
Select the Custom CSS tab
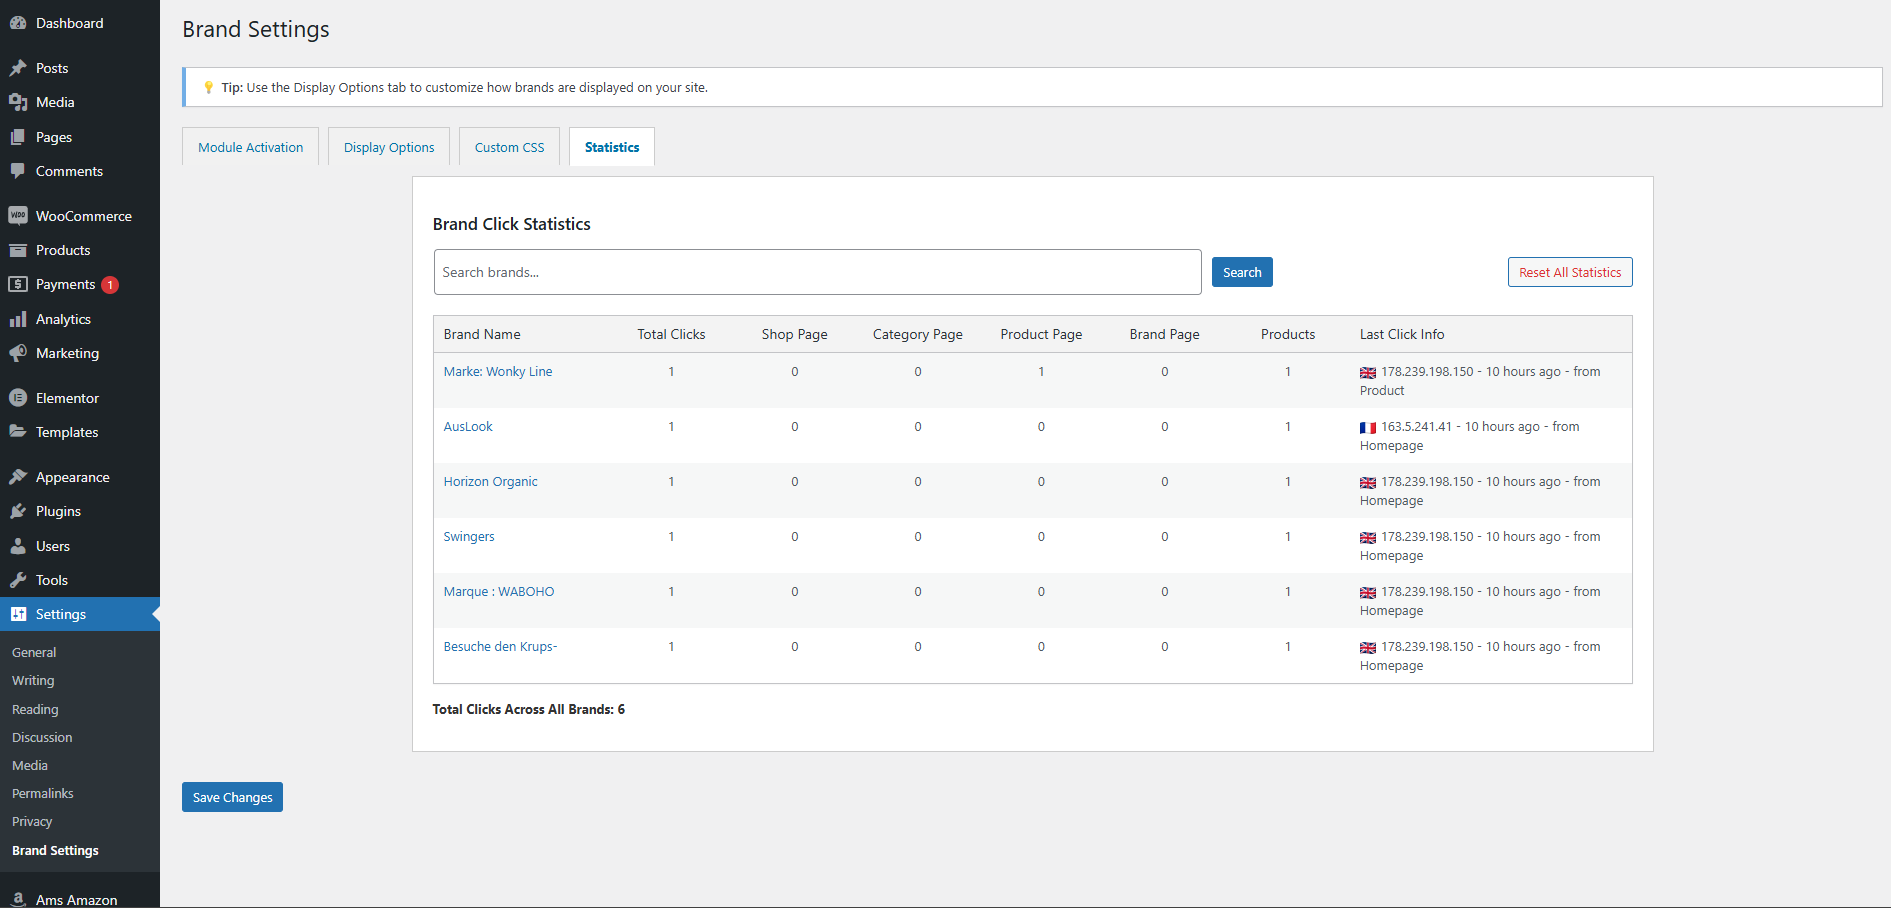pos(509,147)
